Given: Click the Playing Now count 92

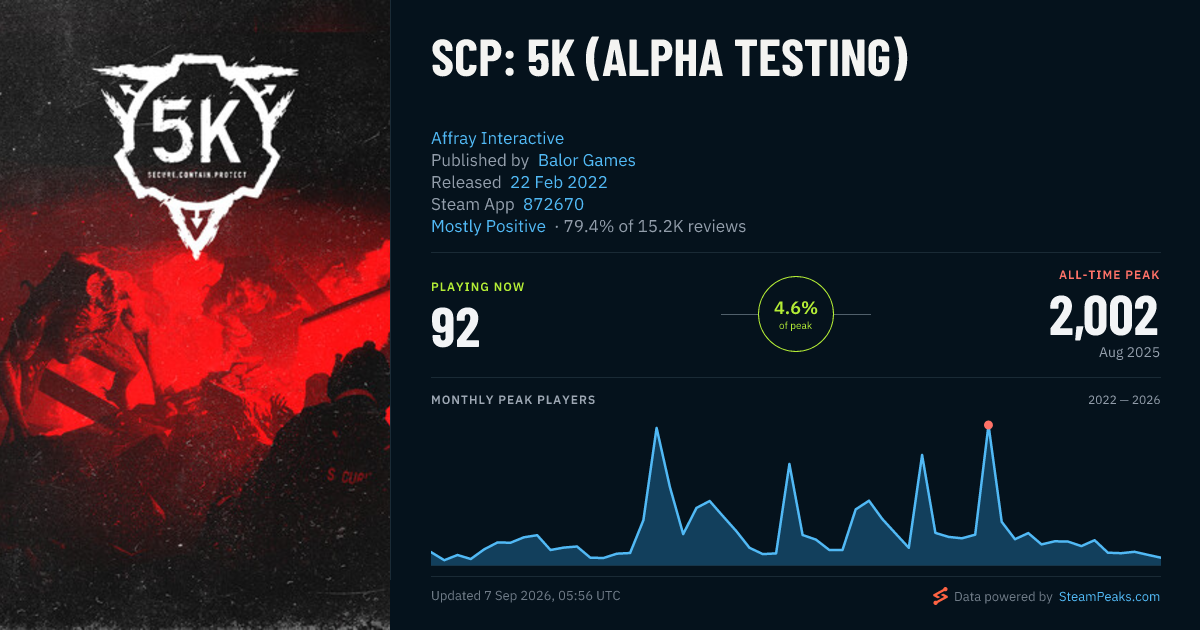Looking at the screenshot, I should click(x=455, y=328).
